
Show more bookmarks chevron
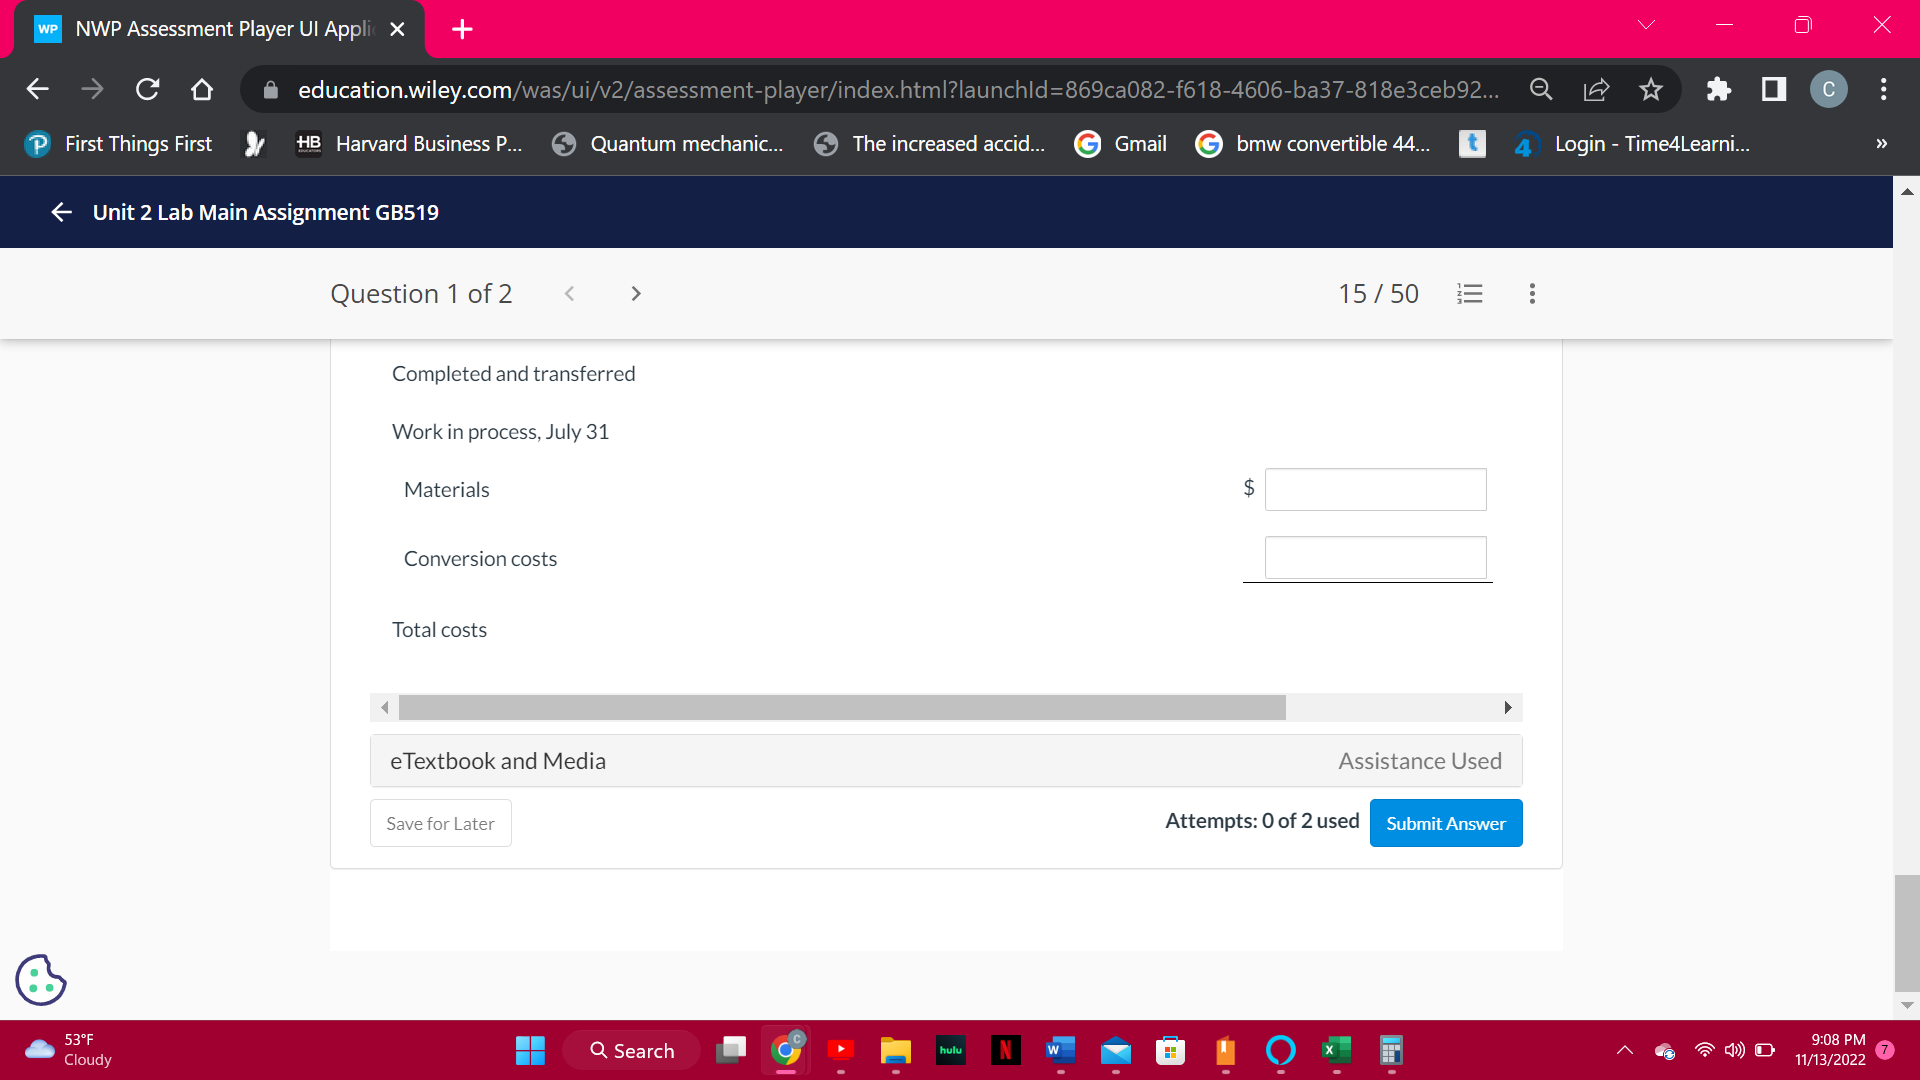click(x=1881, y=144)
